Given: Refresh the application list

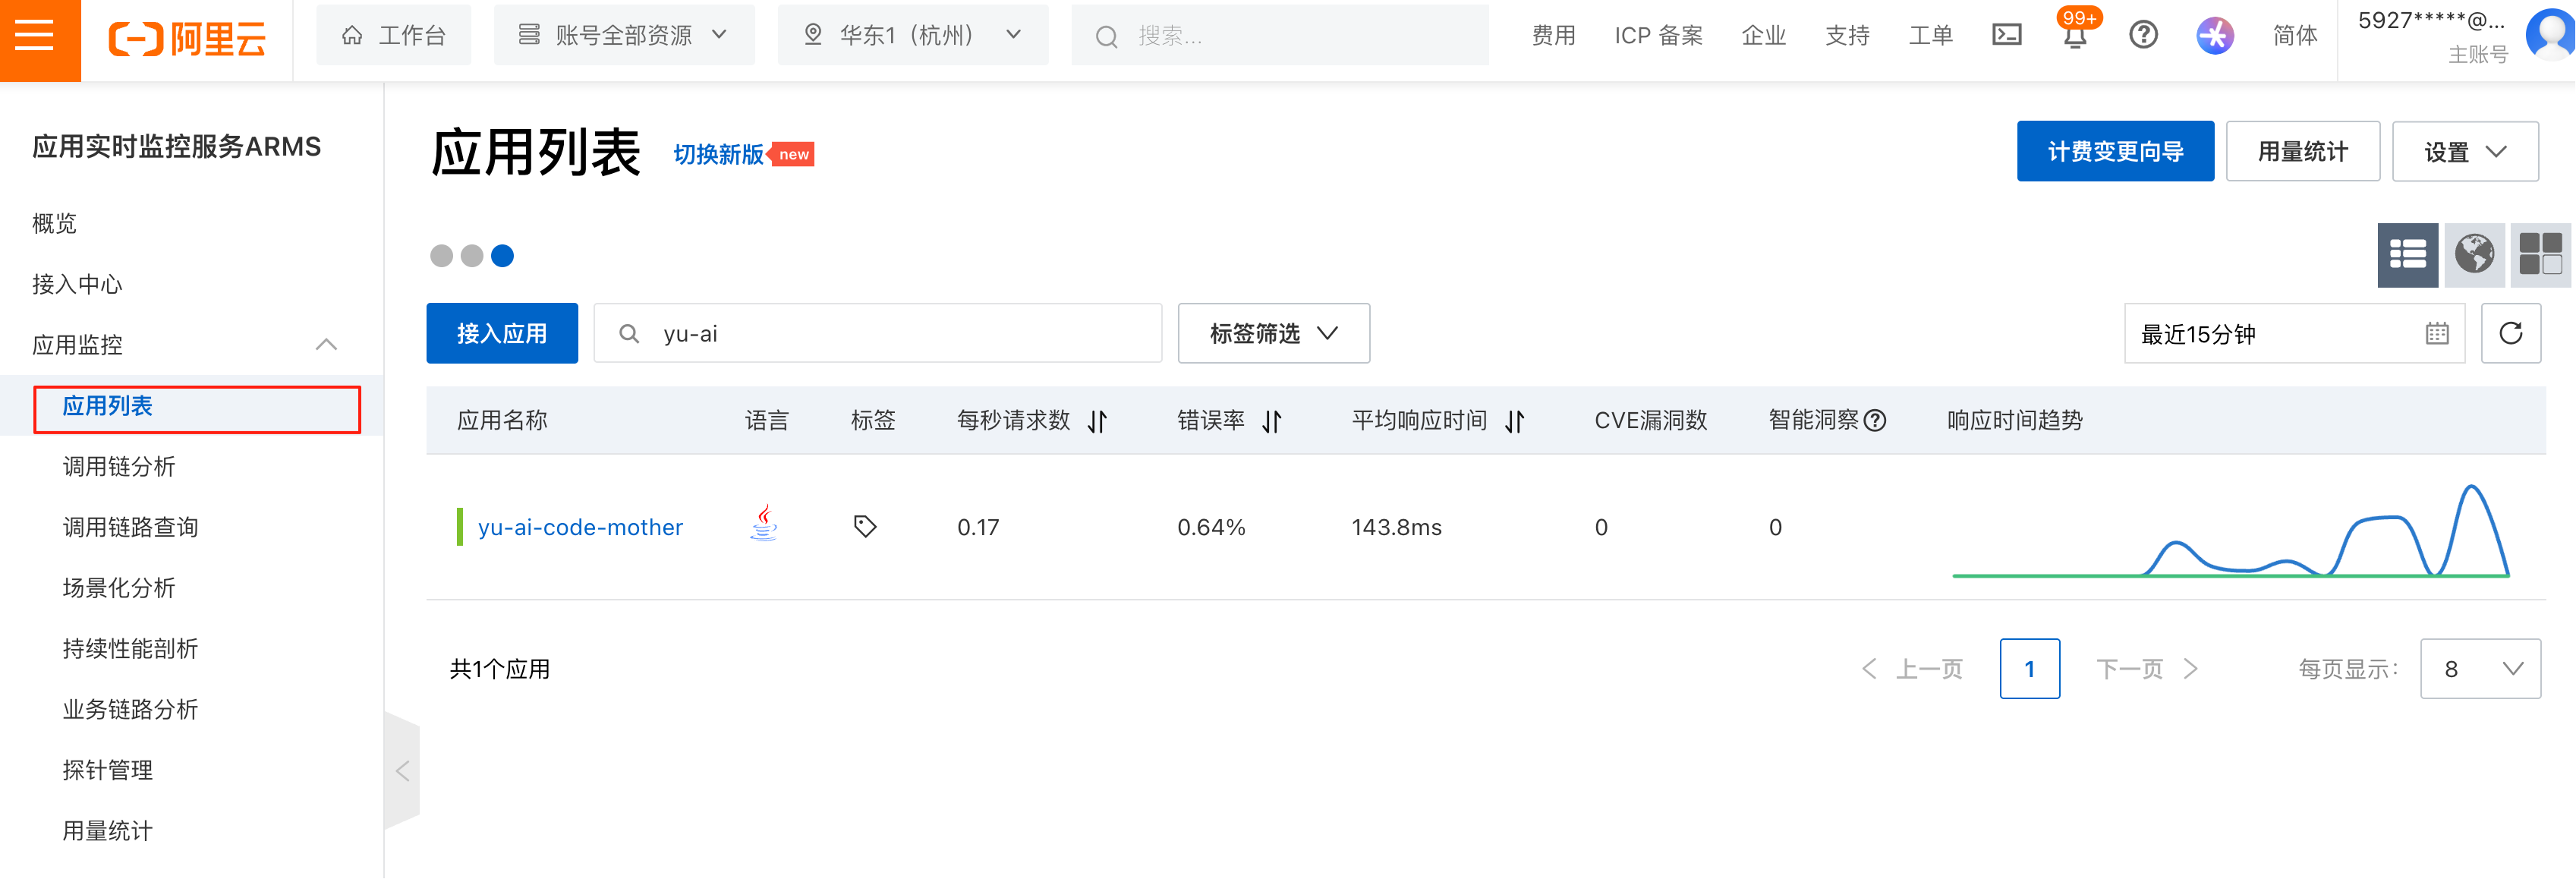Looking at the screenshot, I should 2510,333.
